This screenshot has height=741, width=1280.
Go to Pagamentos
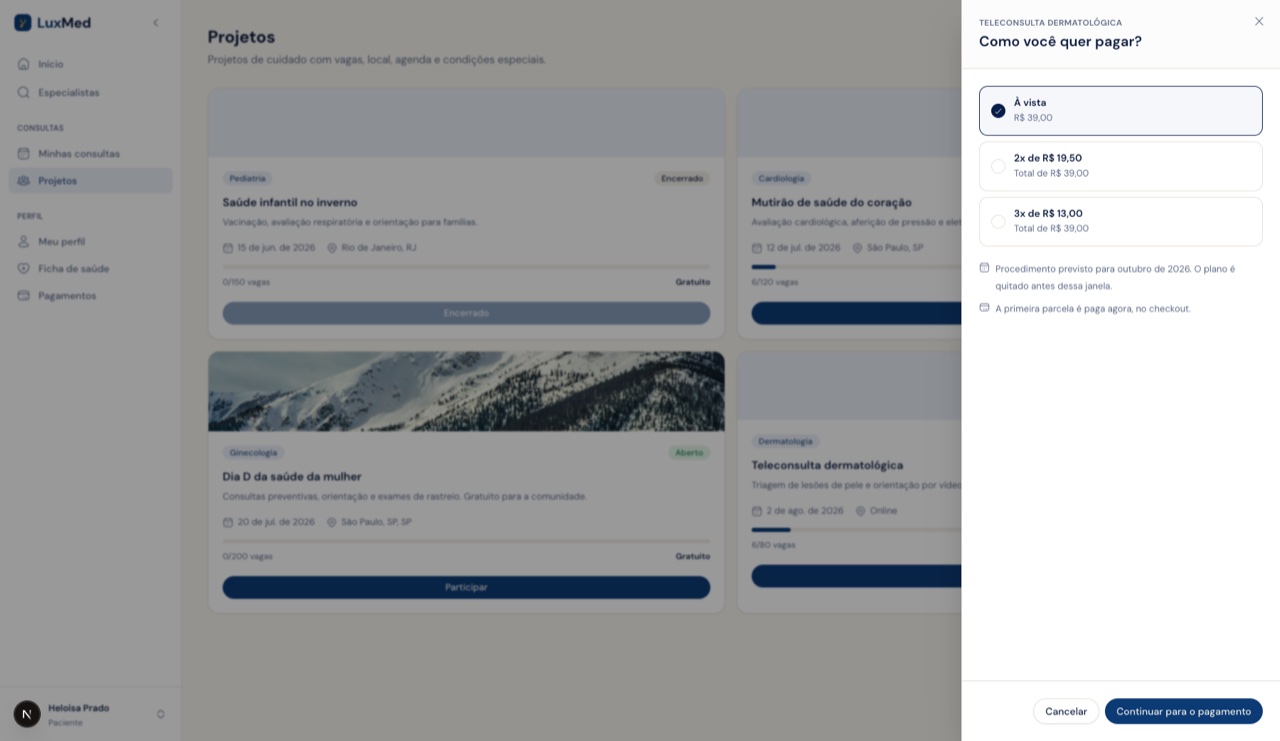point(91,295)
